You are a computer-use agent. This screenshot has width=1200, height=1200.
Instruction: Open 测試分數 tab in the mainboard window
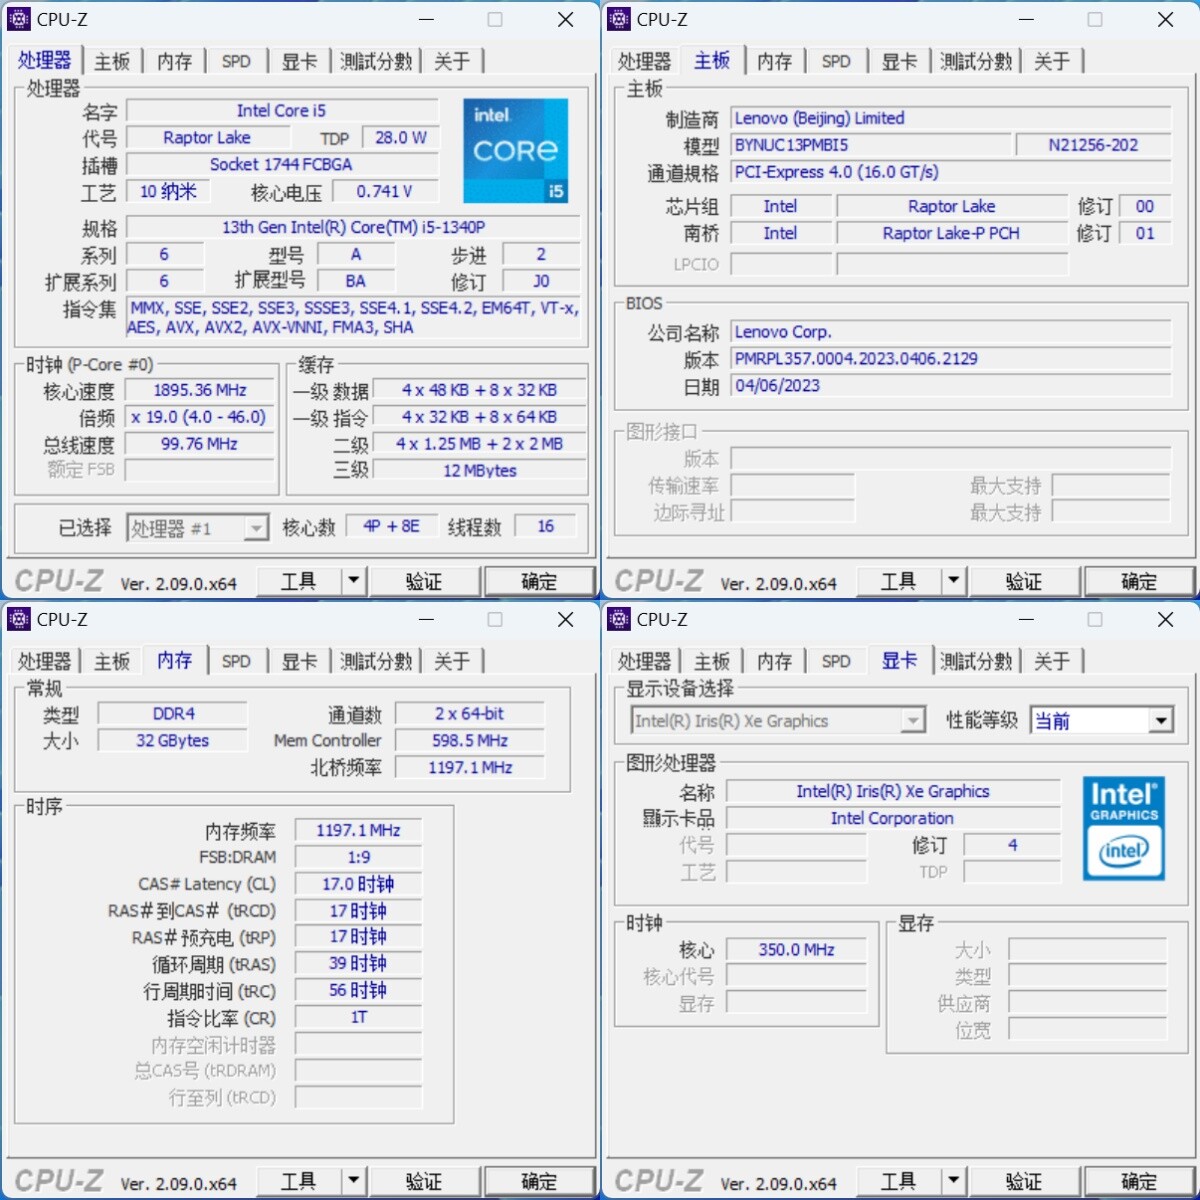click(x=976, y=62)
